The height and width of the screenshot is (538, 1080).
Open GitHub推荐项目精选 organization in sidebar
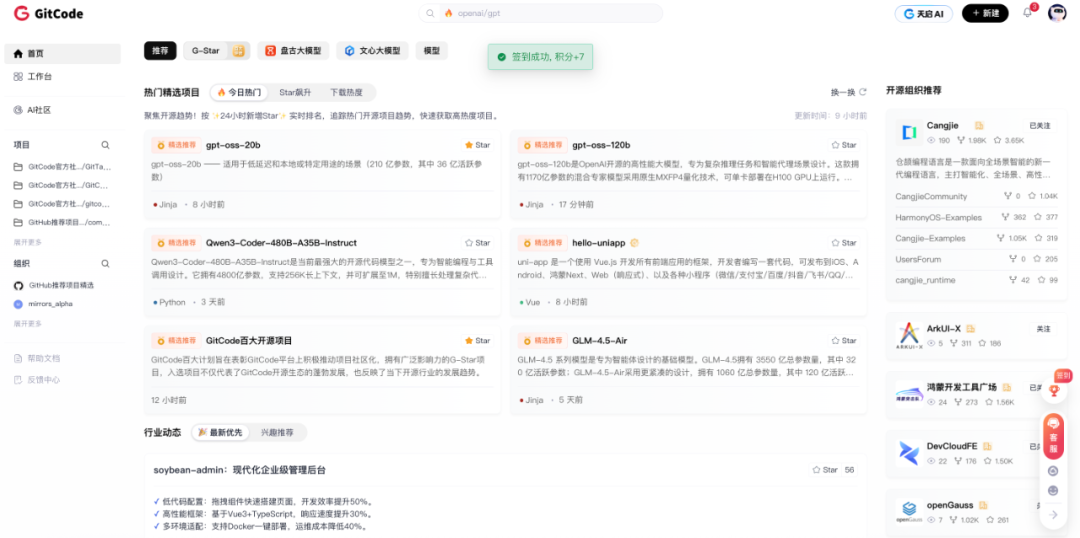pyautogui.click(x=61, y=285)
